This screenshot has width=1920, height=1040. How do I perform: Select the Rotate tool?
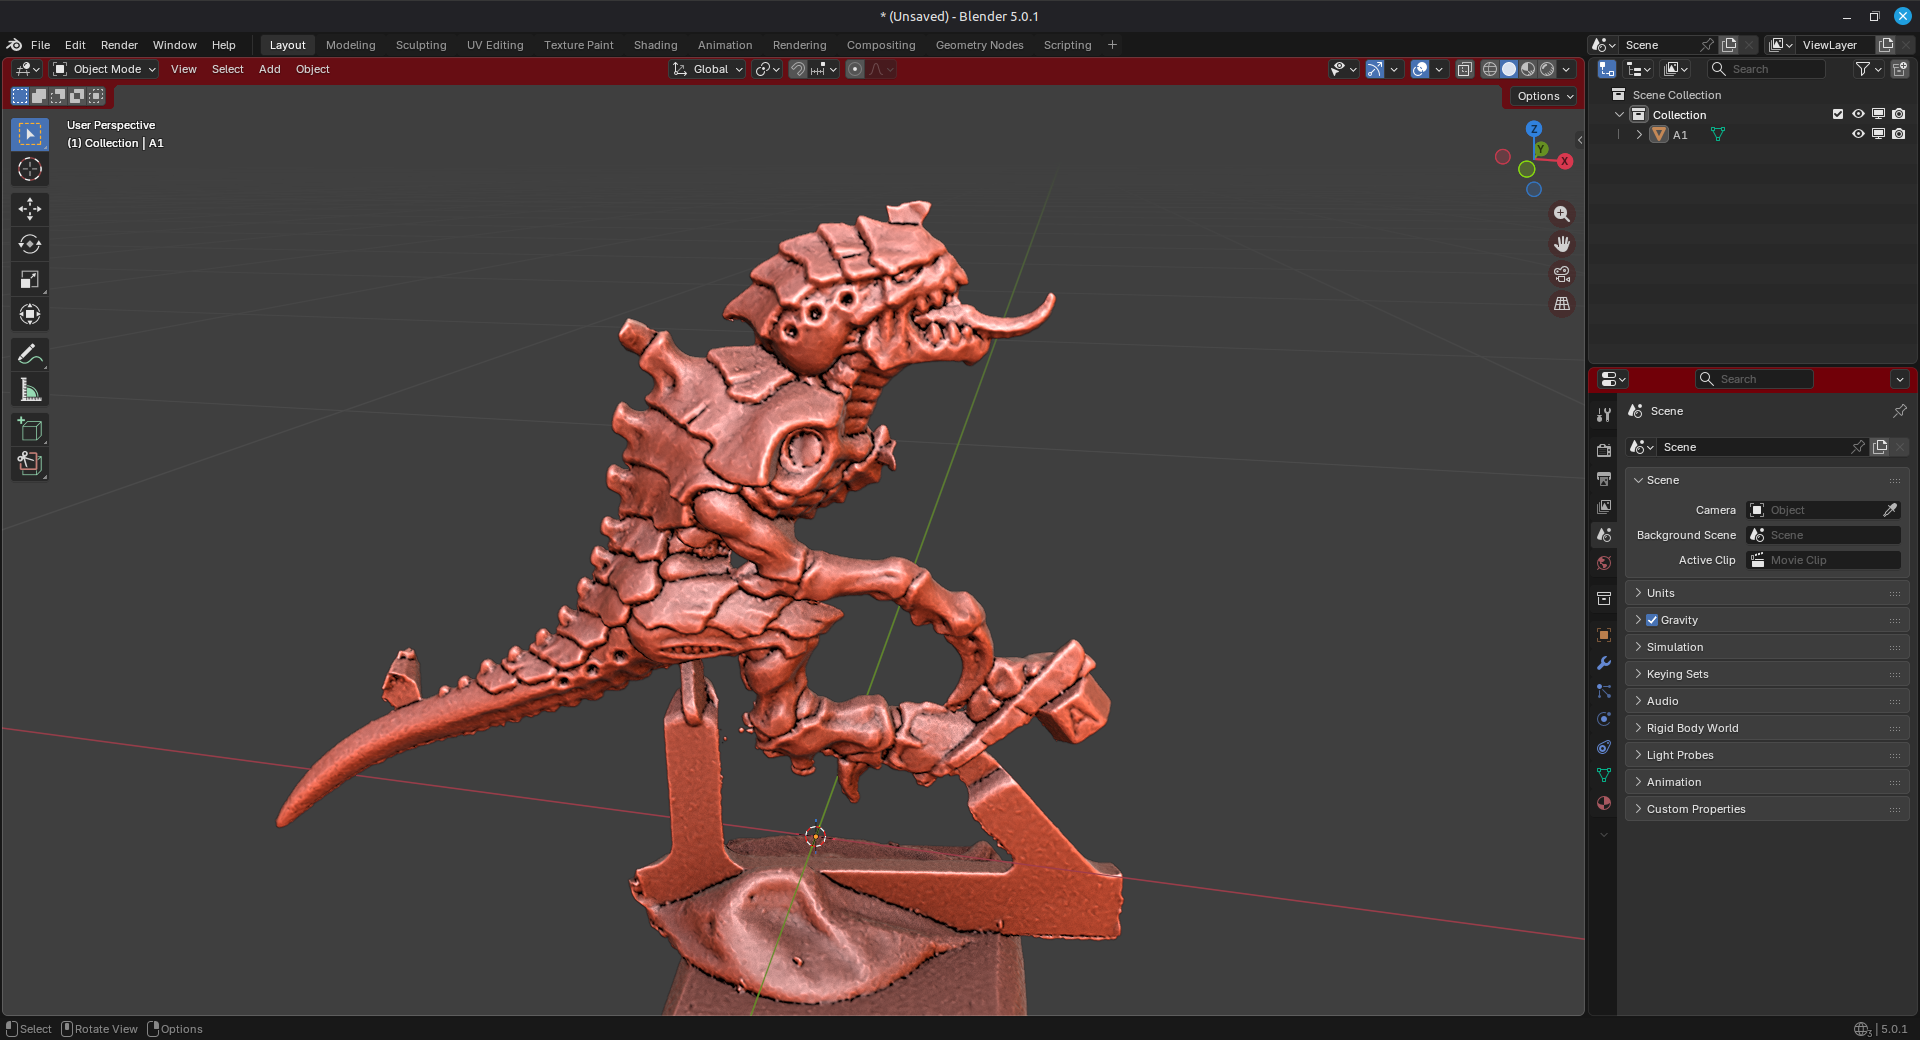[30, 244]
